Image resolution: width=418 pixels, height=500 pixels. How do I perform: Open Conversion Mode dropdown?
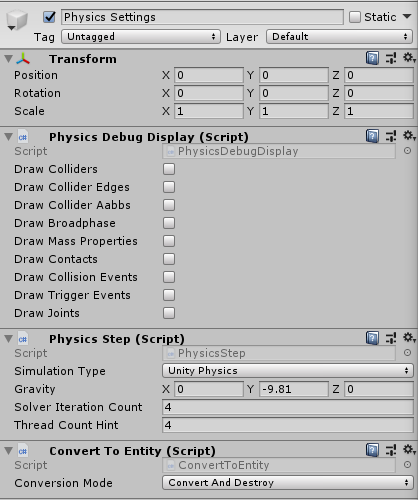coord(288,483)
